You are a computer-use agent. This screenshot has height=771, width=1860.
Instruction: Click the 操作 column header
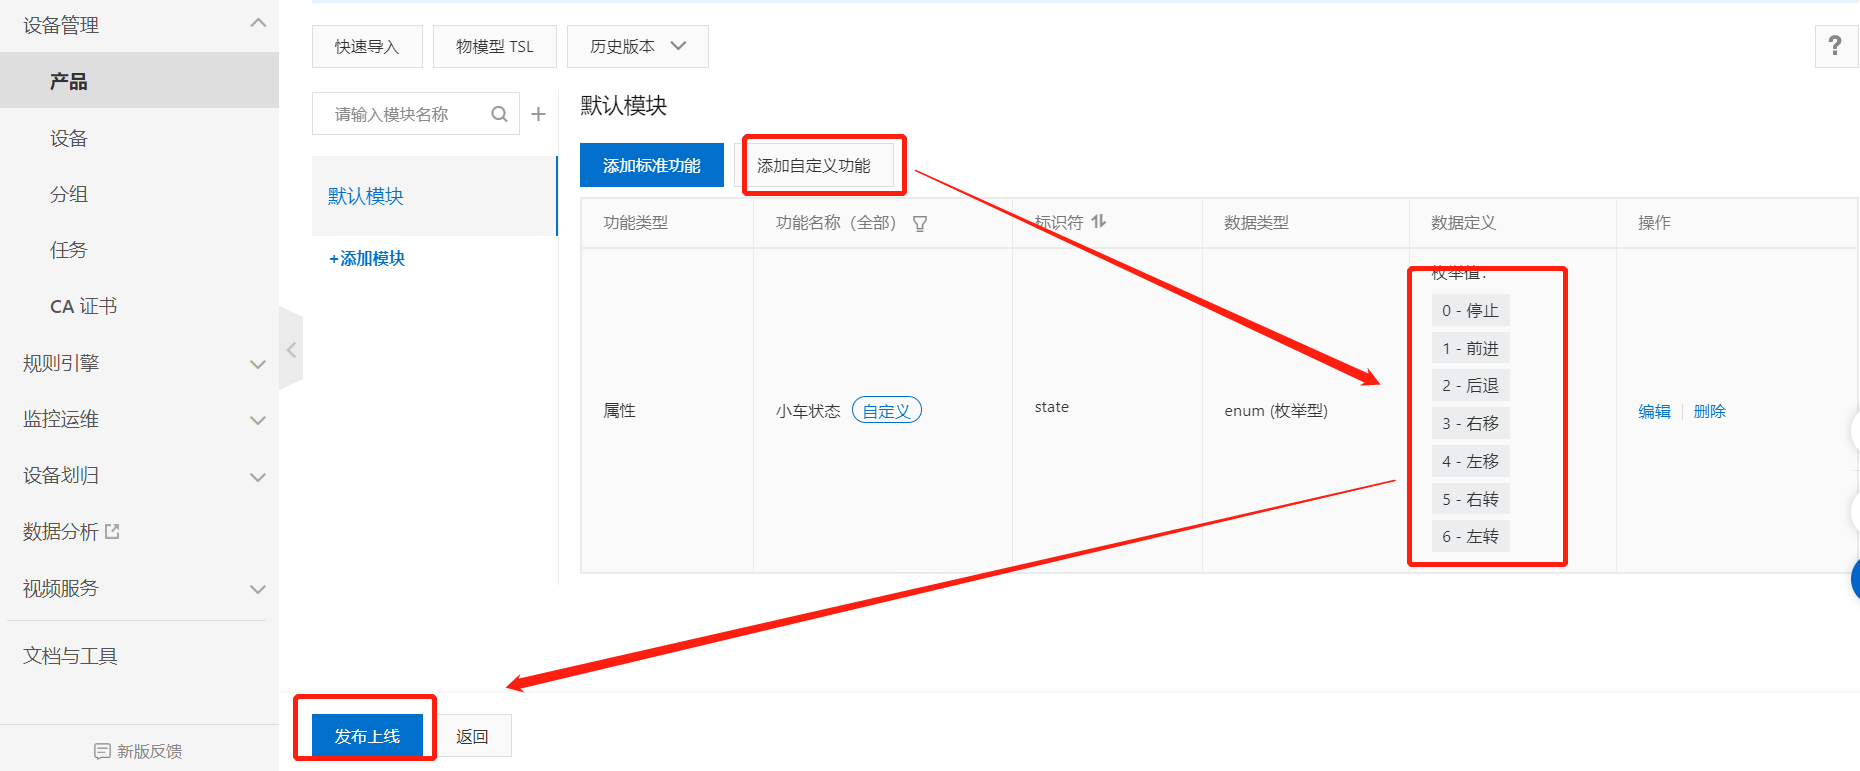coord(1654,223)
